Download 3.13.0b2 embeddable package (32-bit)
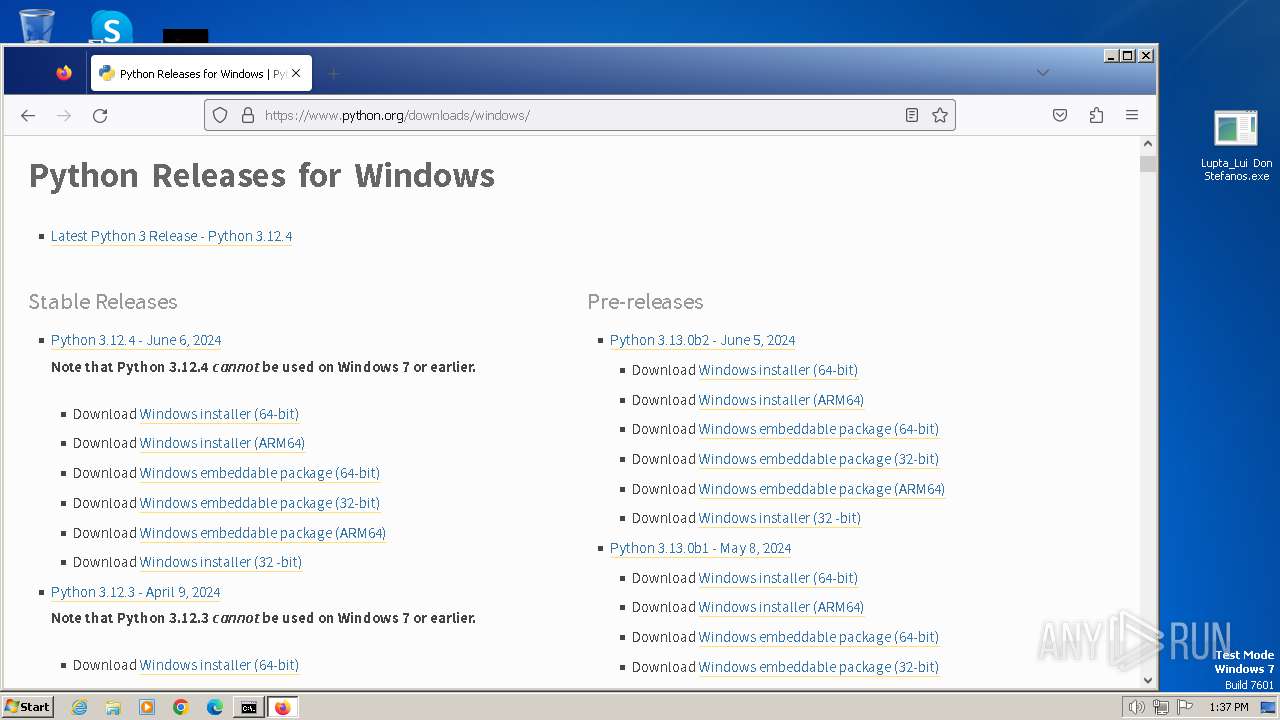This screenshot has width=1280, height=720. tap(819, 459)
